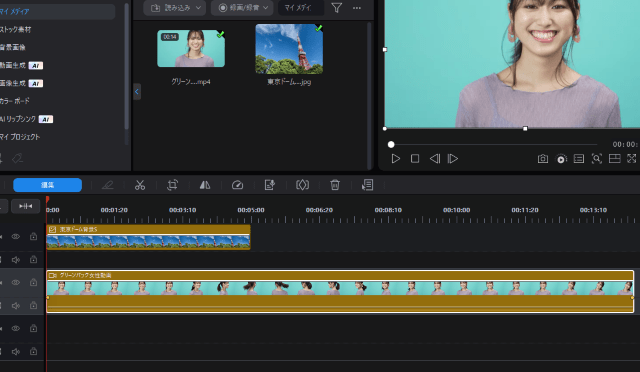Open カラーボード in the sidebar
Screen dimensions: 640x372
click(x=15, y=101)
